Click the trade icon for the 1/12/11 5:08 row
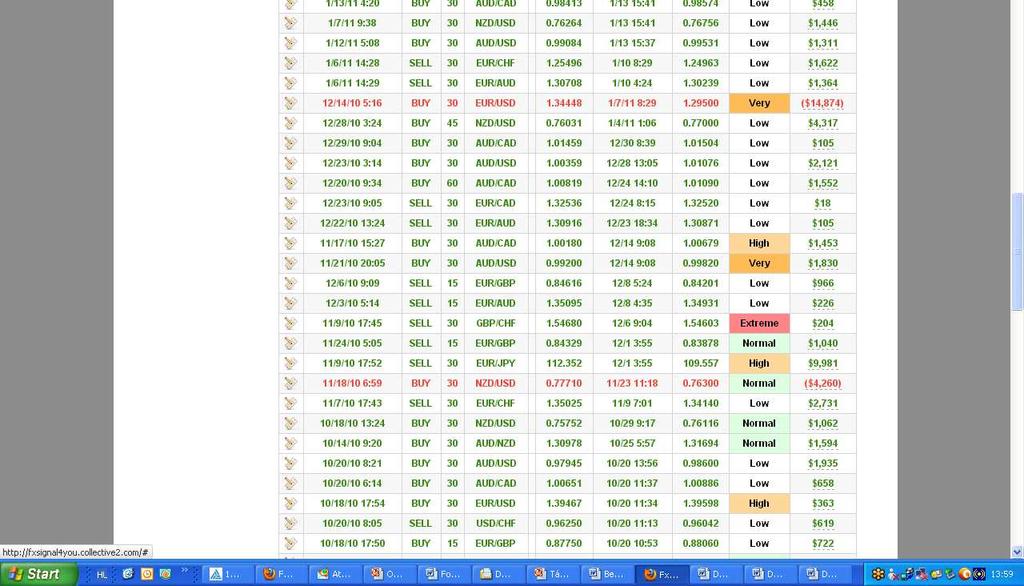Screen dimensions: 1024x586 tap(291, 43)
